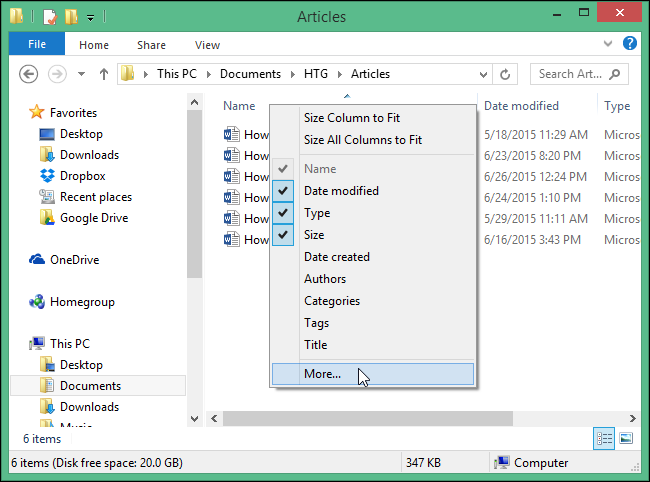Click the horizontal scrollbar right arrow
The image size is (650, 482).
click(633, 418)
